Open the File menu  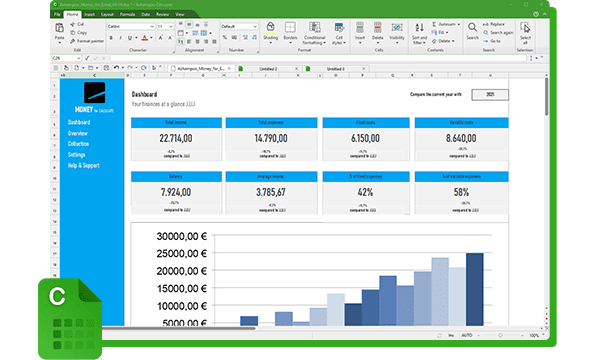pyautogui.click(x=57, y=15)
